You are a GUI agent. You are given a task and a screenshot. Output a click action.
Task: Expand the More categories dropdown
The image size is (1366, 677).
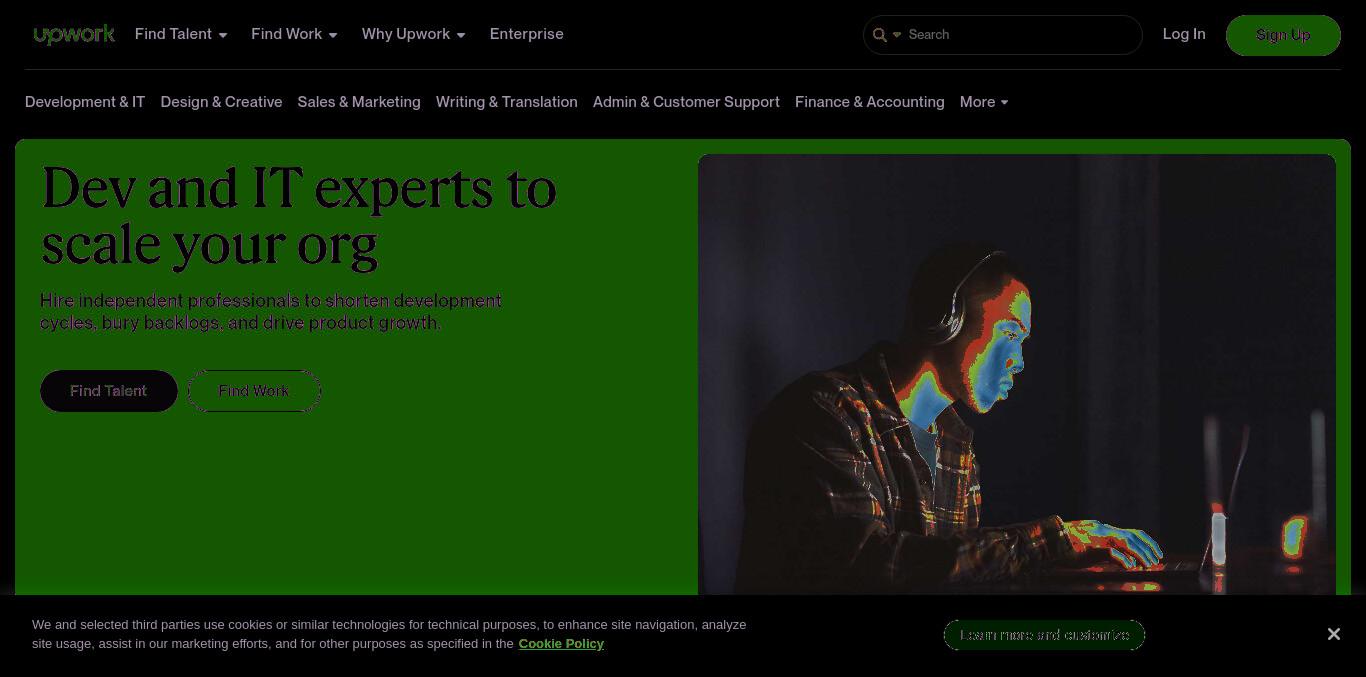pyautogui.click(x=984, y=102)
